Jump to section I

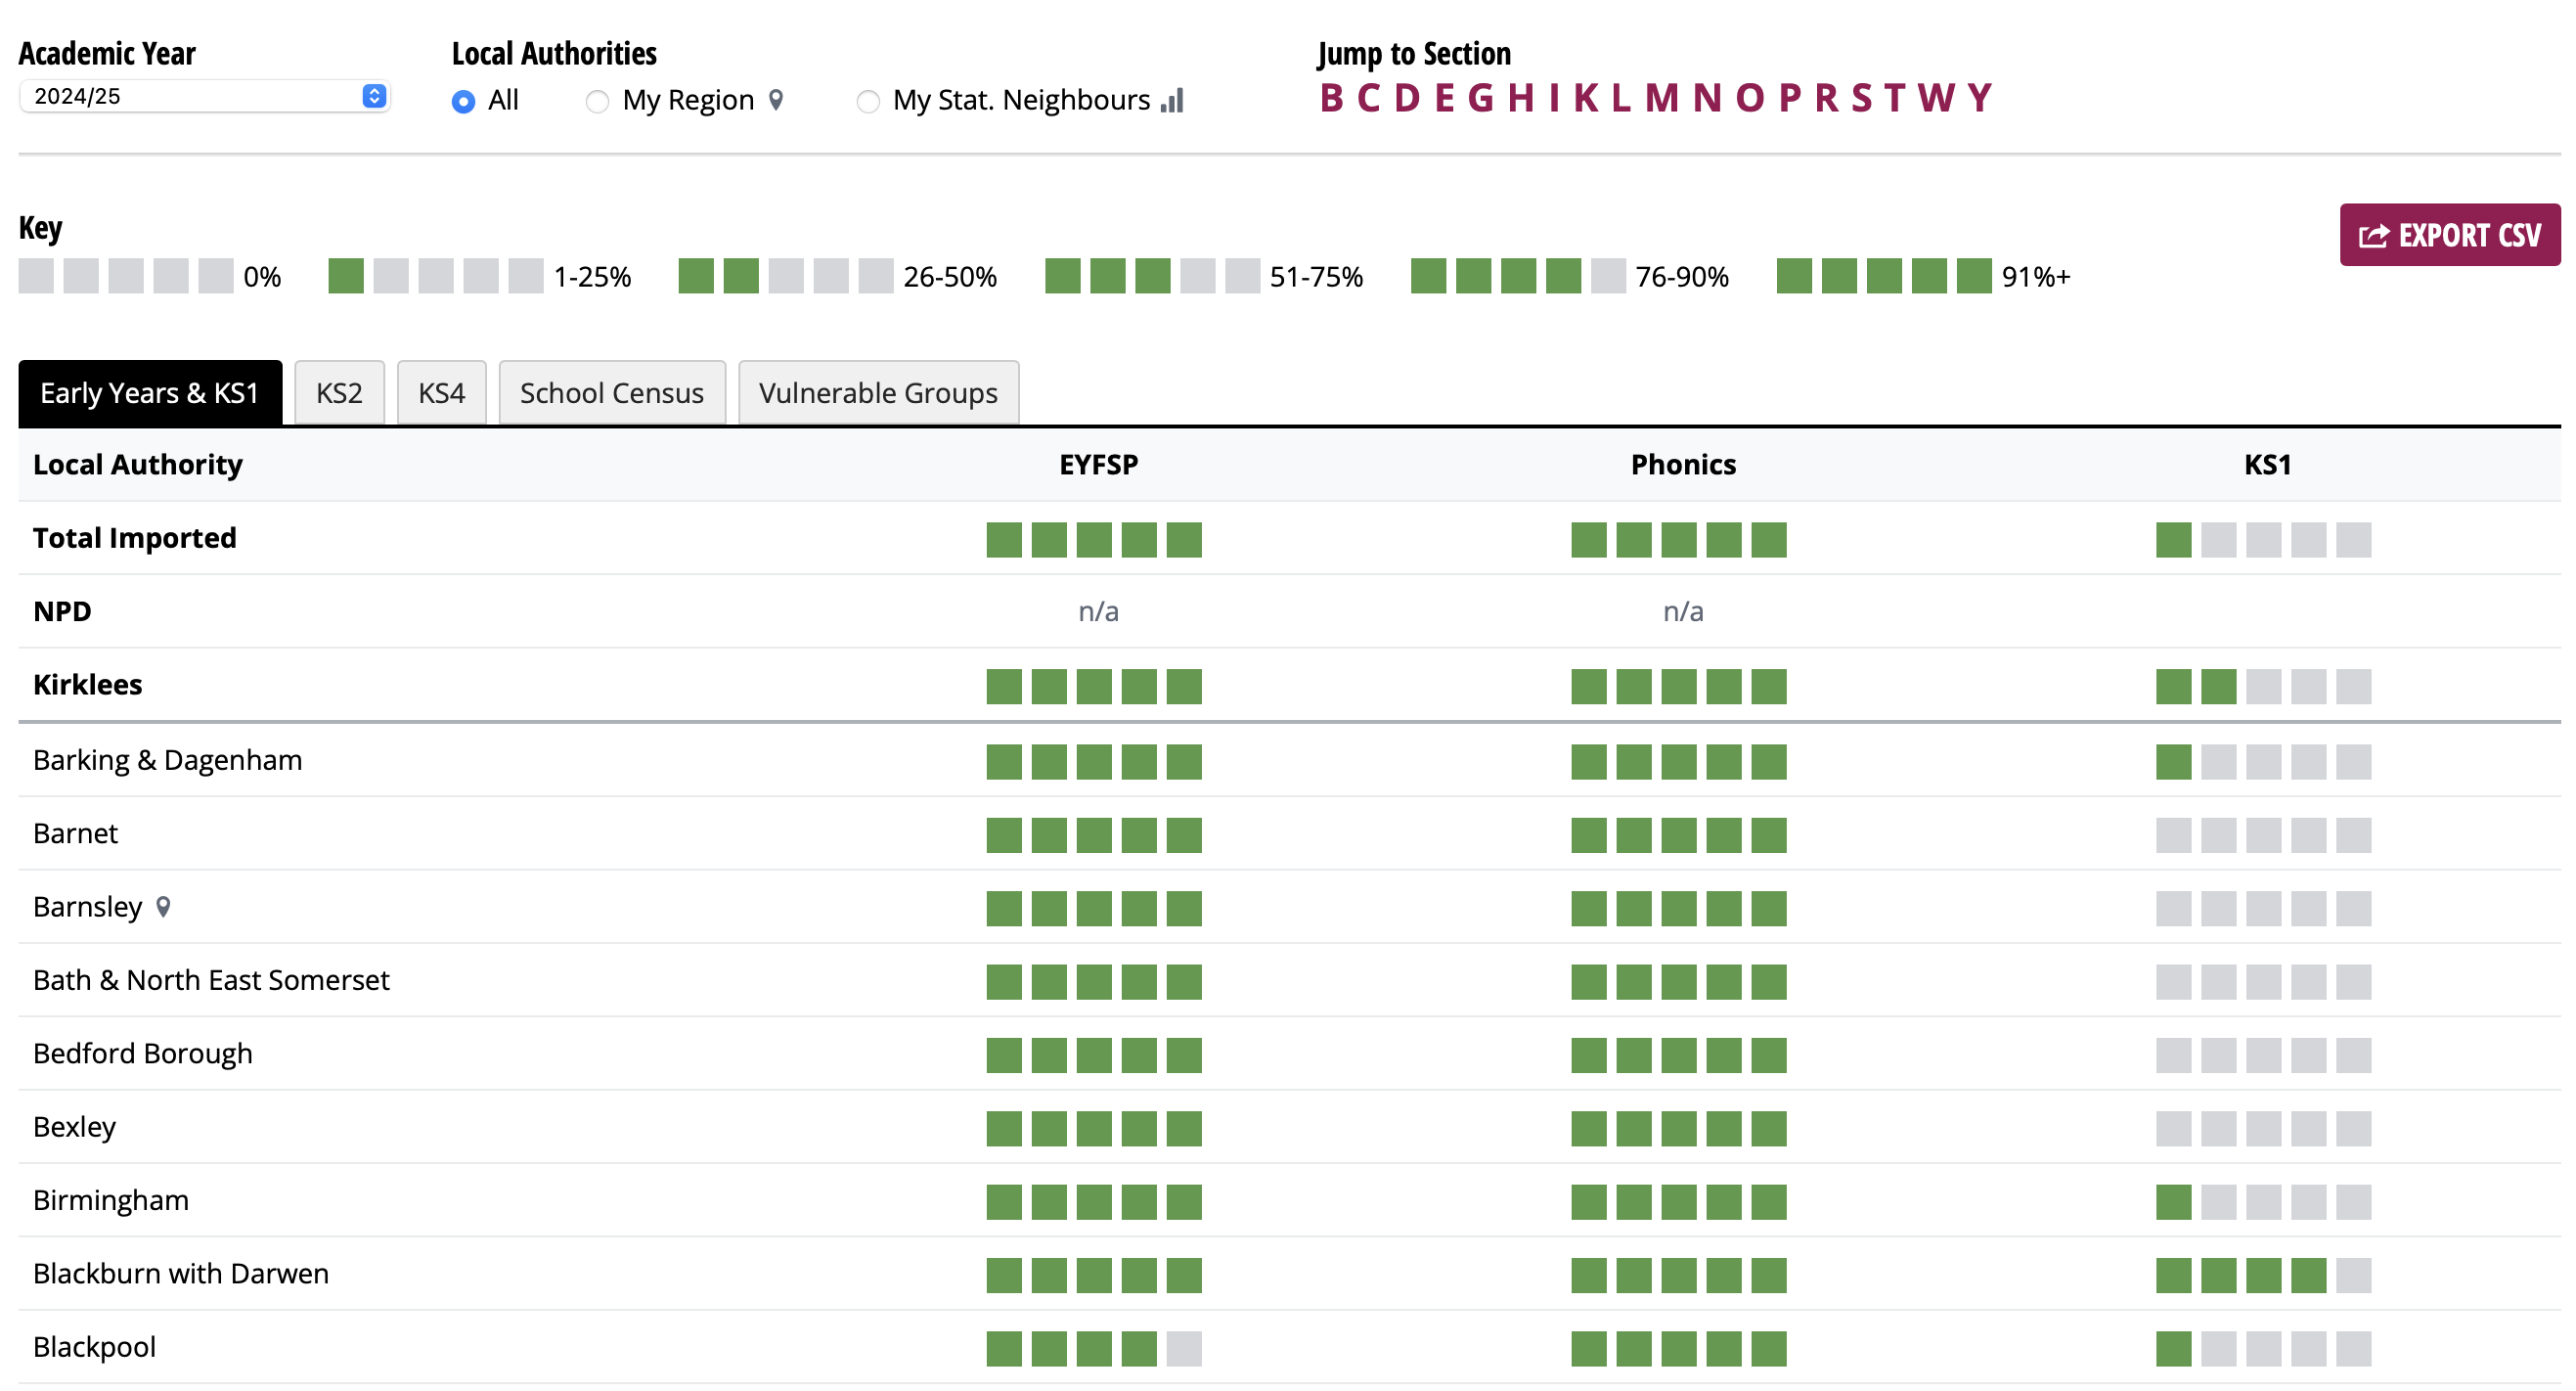(1554, 98)
